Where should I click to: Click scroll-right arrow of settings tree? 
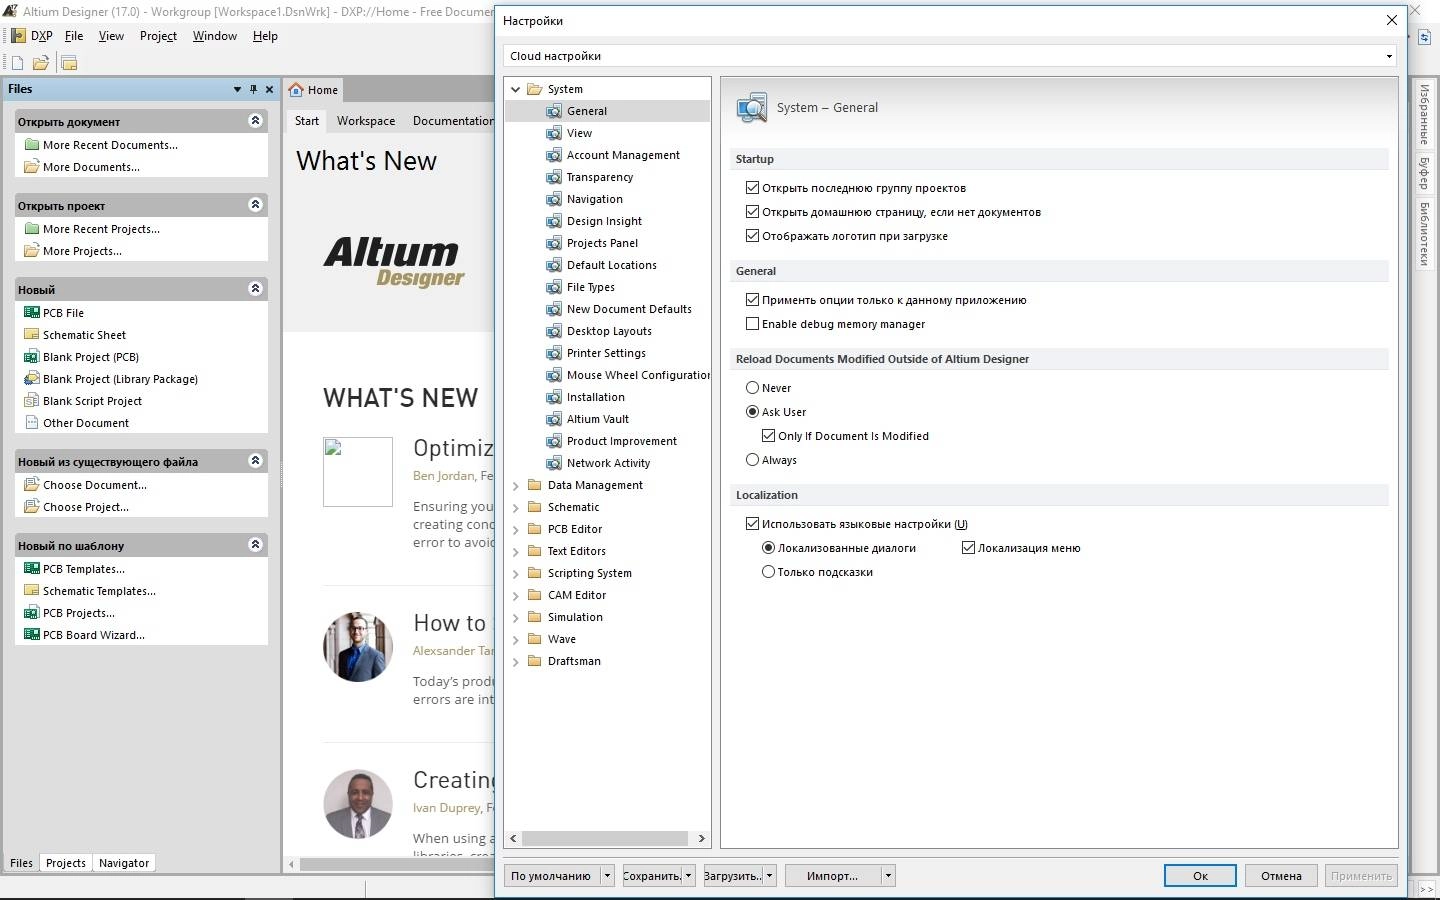point(701,838)
